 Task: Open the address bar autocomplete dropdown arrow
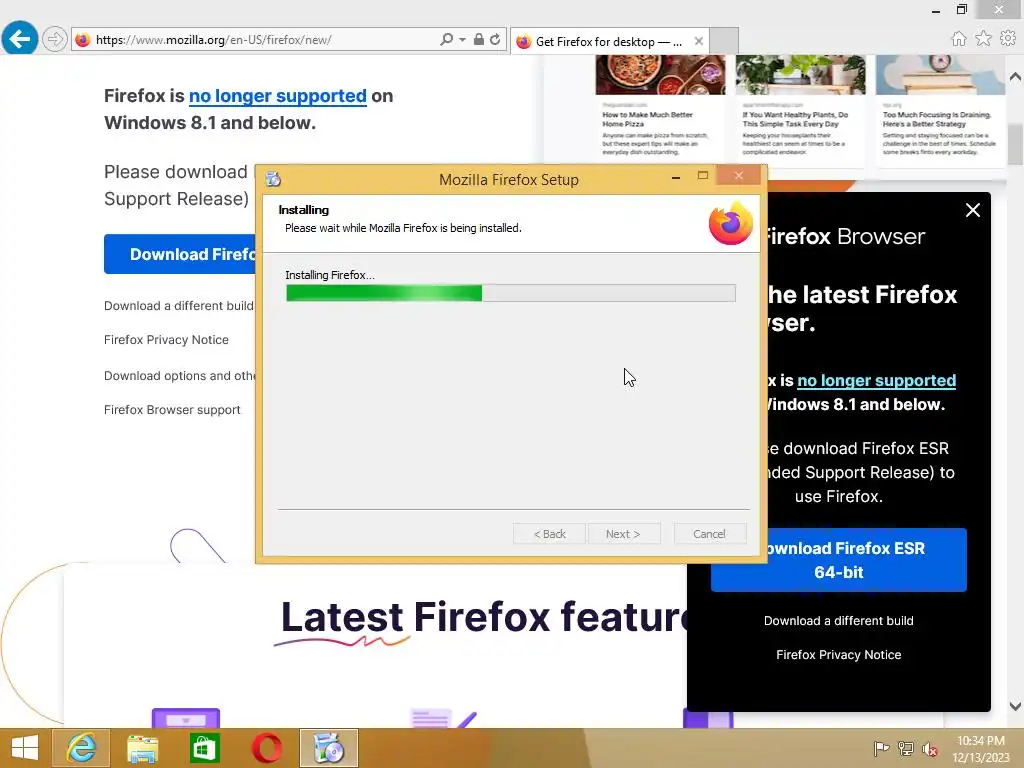pos(462,39)
